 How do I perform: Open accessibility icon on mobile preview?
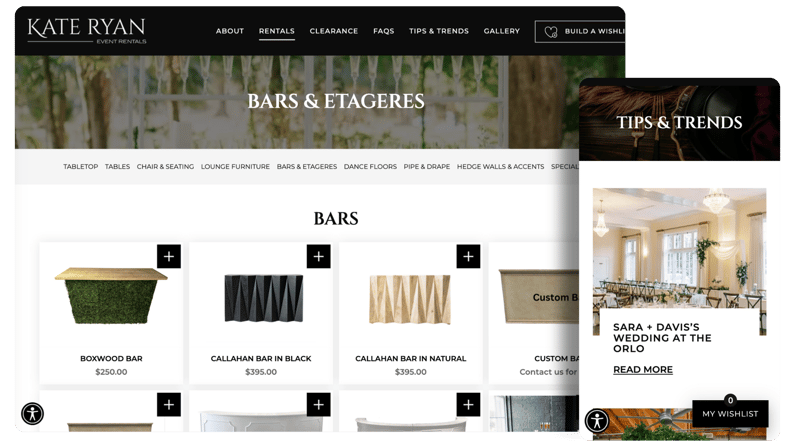(x=597, y=420)
